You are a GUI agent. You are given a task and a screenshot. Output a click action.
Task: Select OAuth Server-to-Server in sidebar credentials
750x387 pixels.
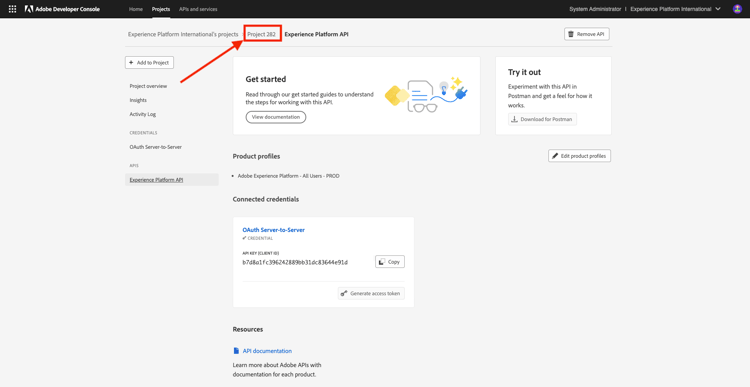click(x=155, y=147)
